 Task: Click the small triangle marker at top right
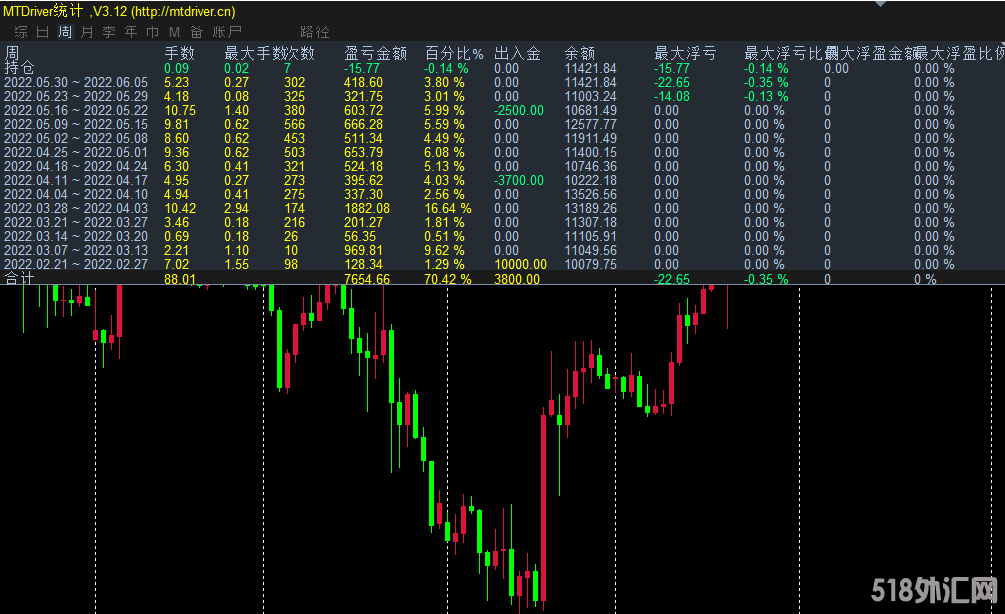[x=879, y=4]
